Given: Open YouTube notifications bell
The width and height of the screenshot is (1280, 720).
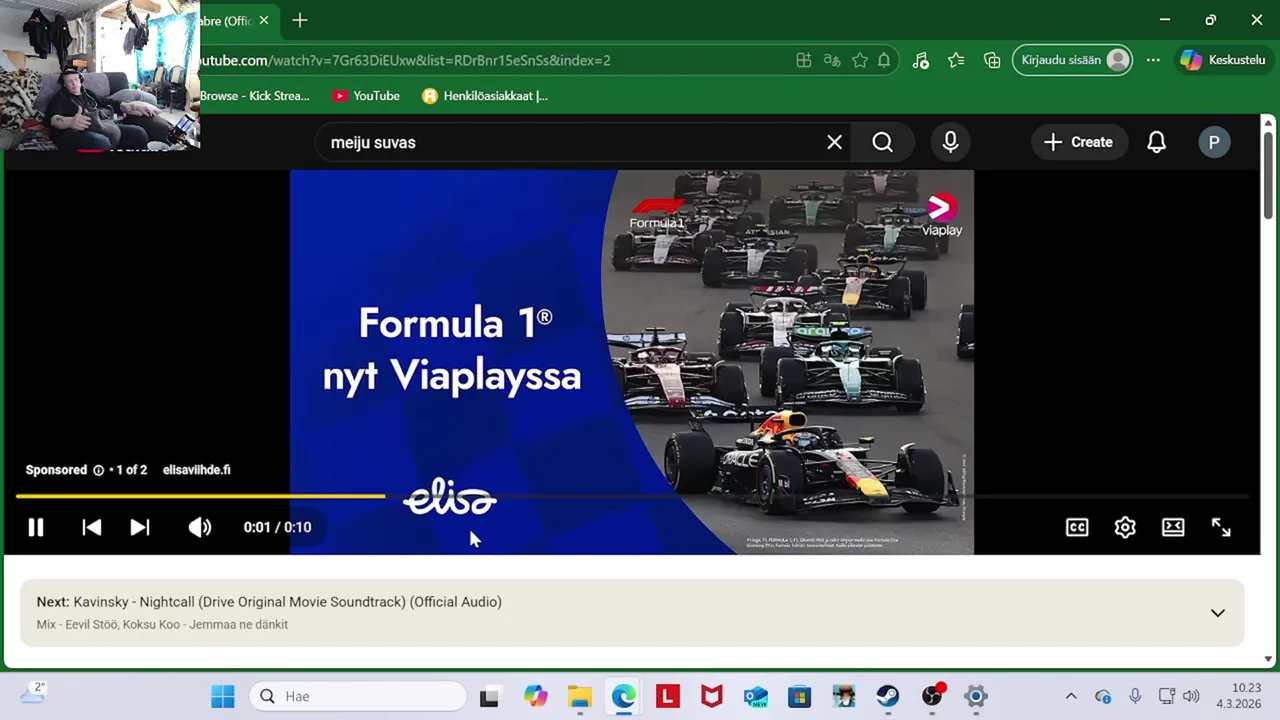Looking at the screenshot, I should pos(1156,142).
